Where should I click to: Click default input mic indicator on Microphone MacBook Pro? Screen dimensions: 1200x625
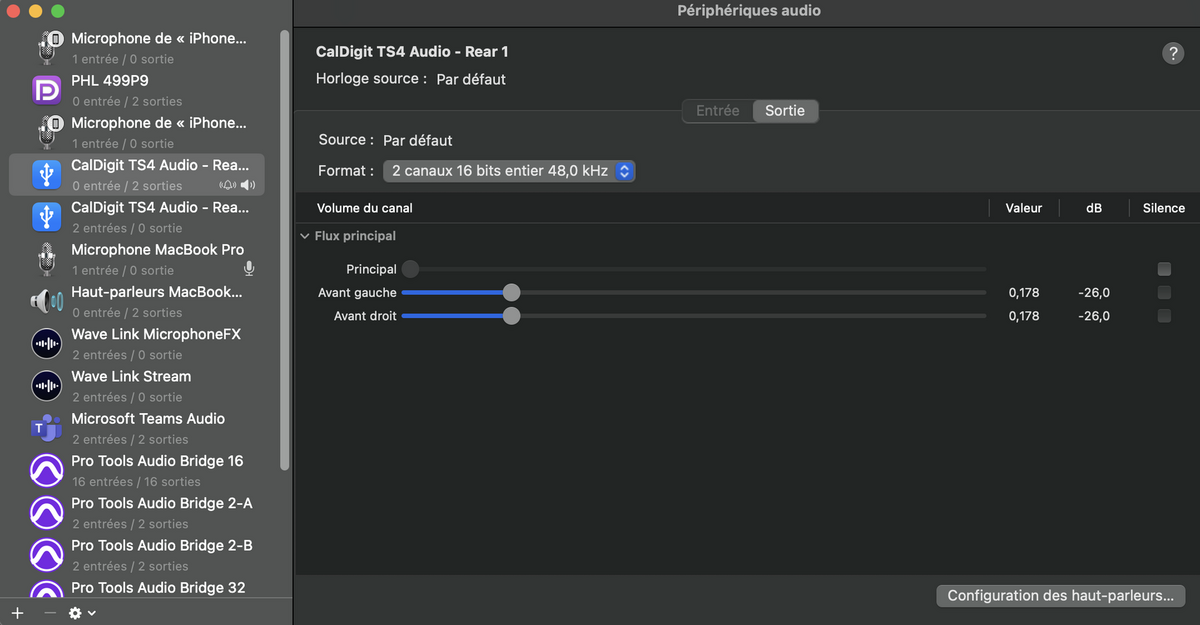pyautogui.click(x=249, y=270)
